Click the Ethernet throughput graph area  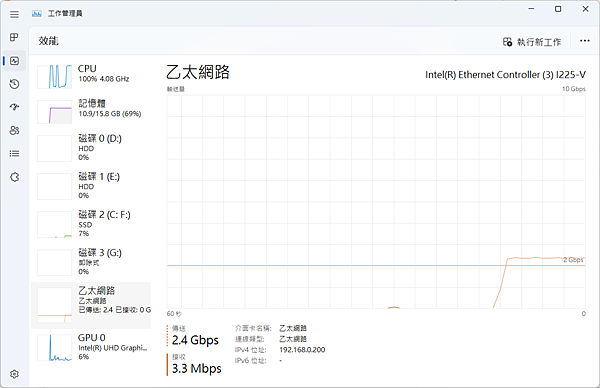(376, 201)
